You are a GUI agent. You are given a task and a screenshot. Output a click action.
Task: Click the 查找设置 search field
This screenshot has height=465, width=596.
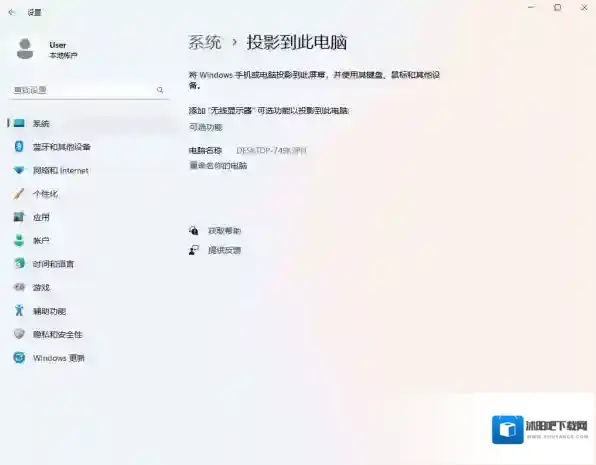[89, 90]
